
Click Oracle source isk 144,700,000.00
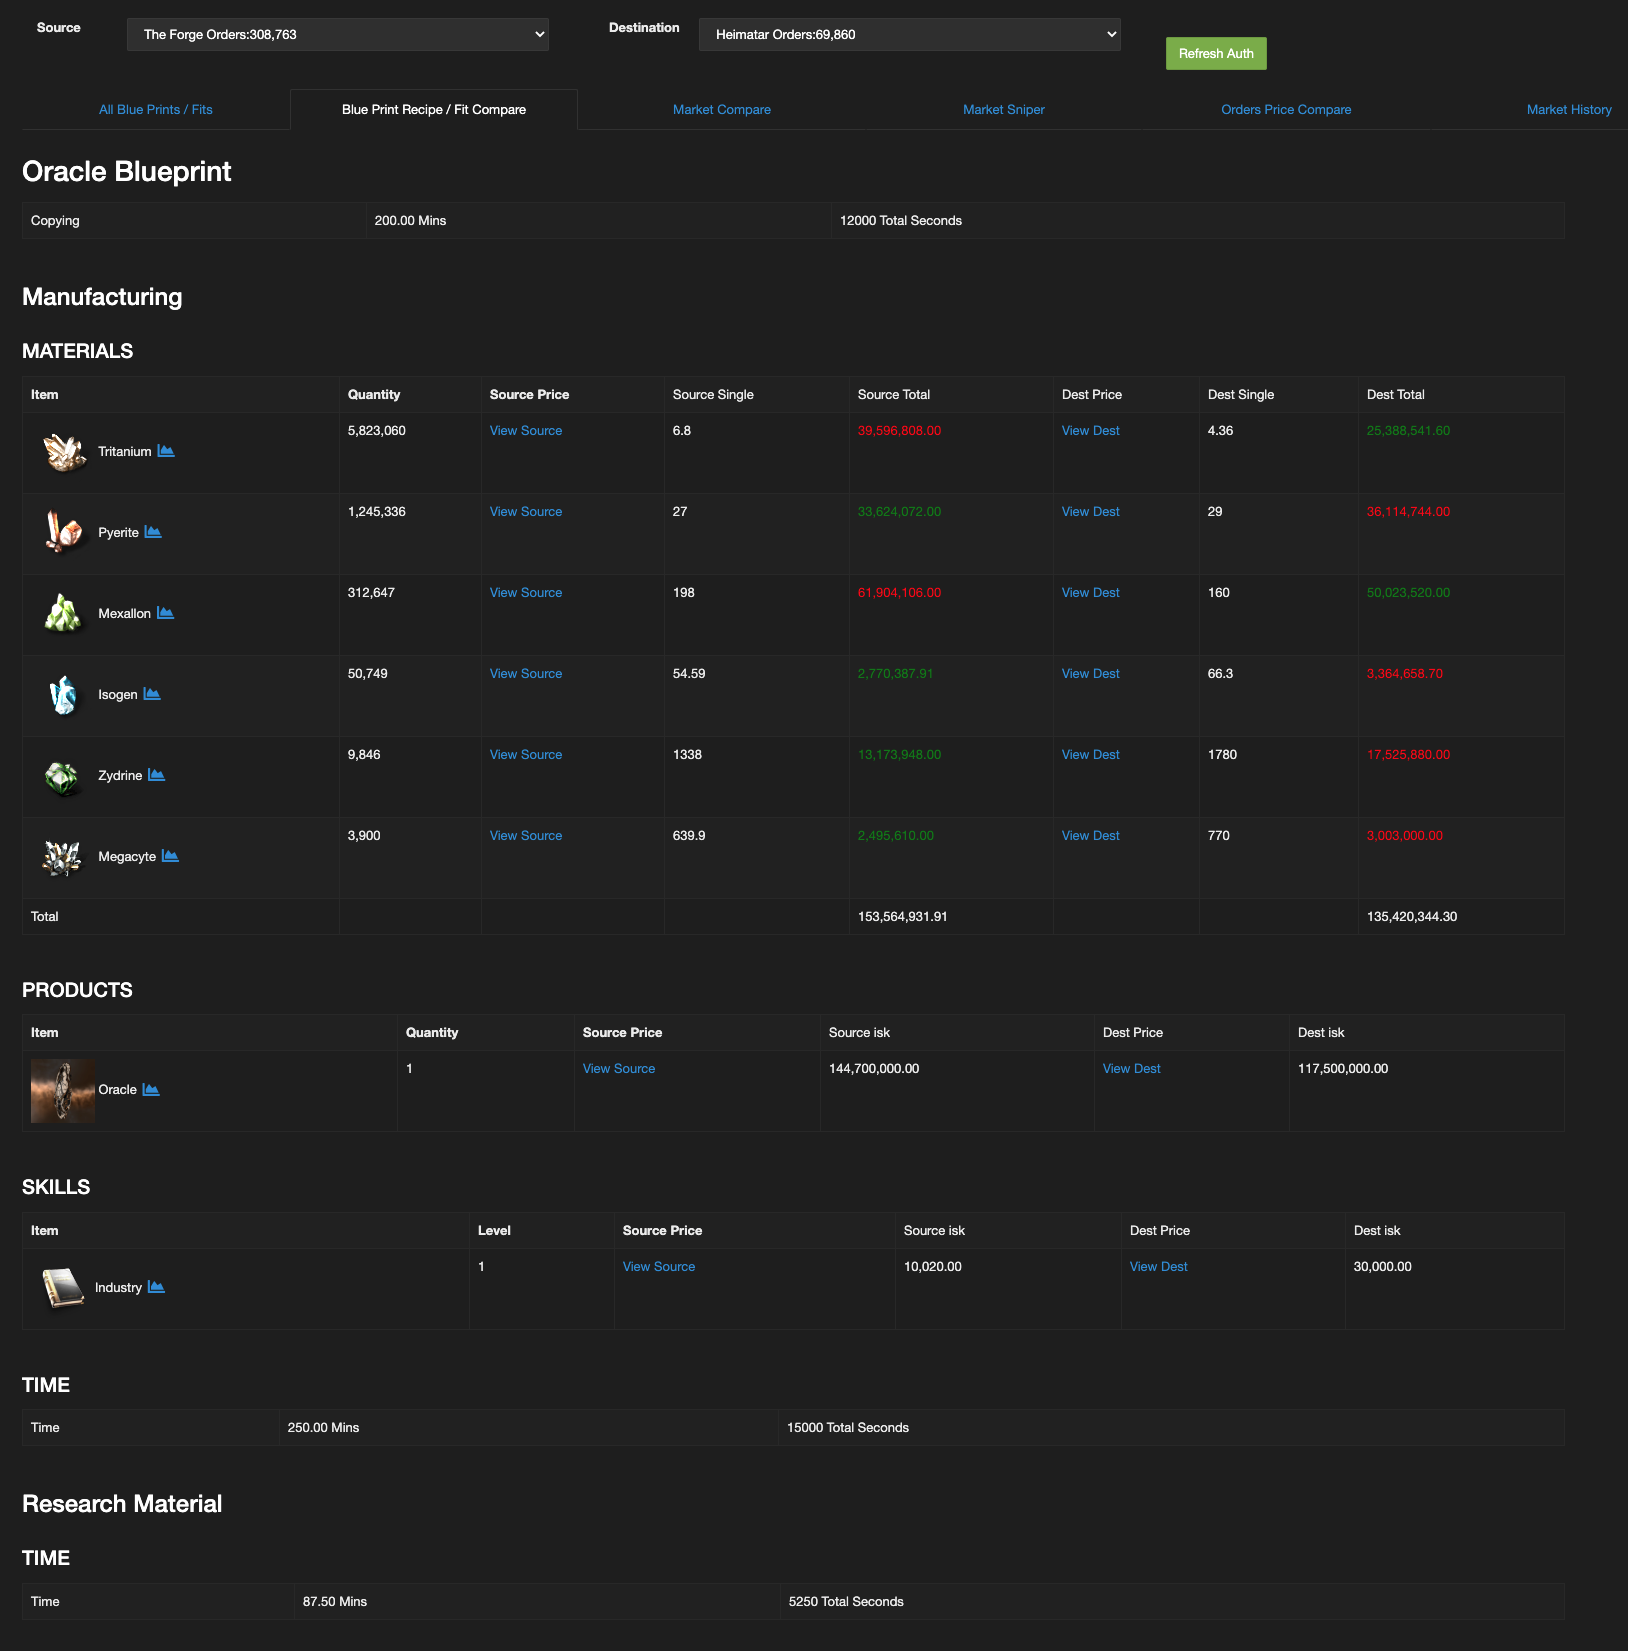click(874, 1069)
